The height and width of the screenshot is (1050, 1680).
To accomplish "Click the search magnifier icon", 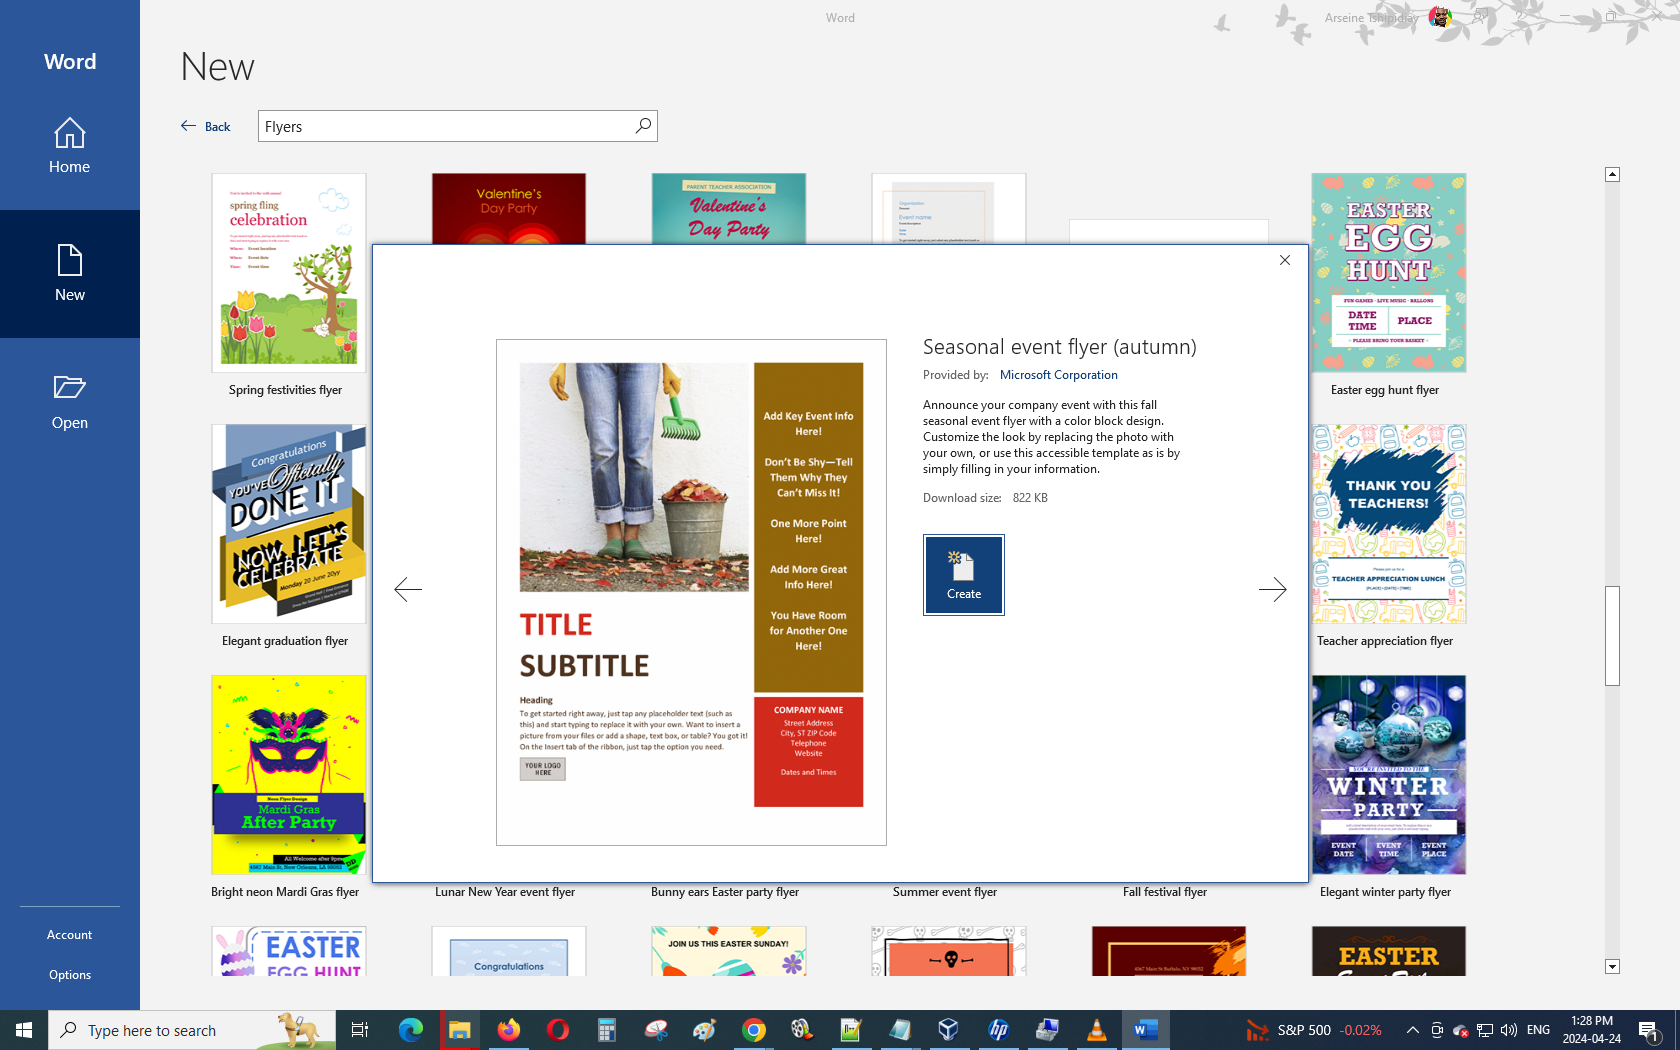I will 643,126.
